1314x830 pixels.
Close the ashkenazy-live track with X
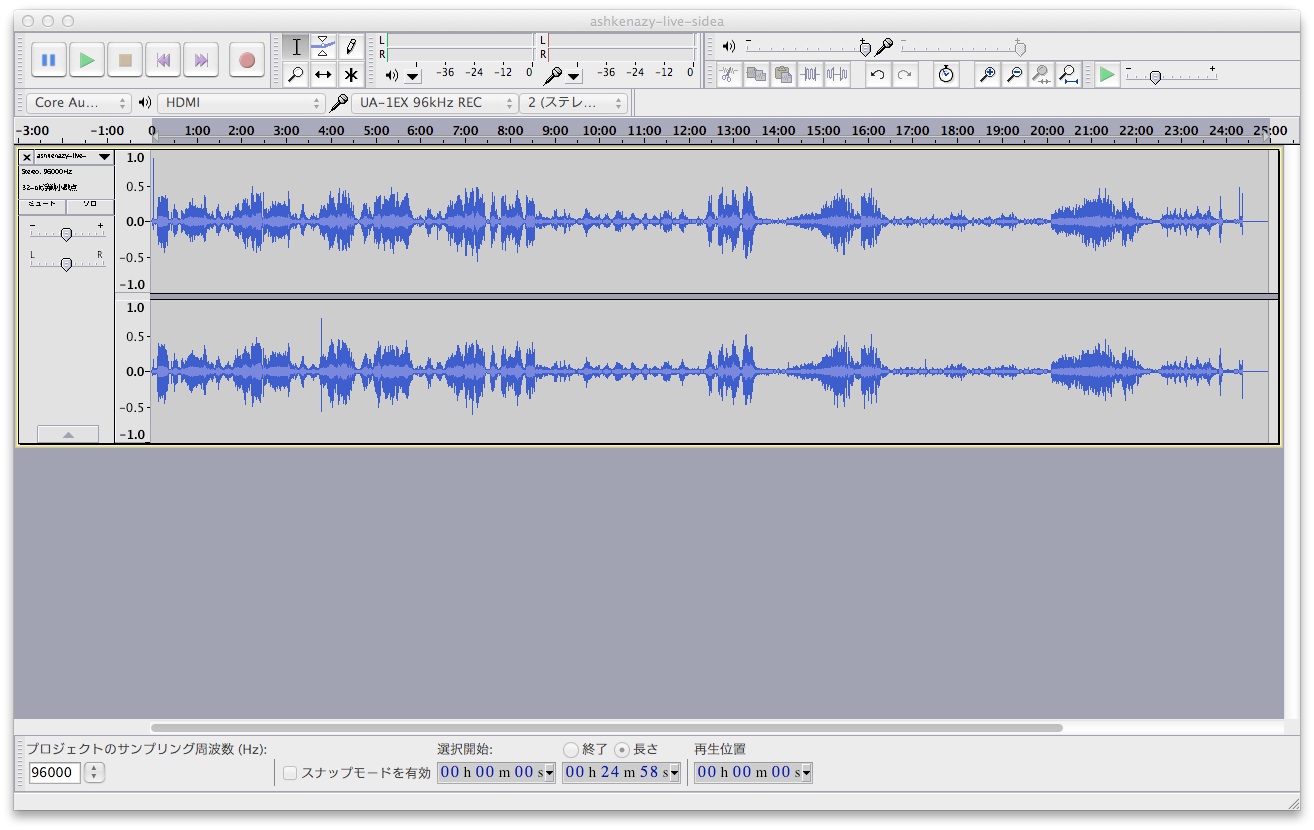(x=27, y=157)
